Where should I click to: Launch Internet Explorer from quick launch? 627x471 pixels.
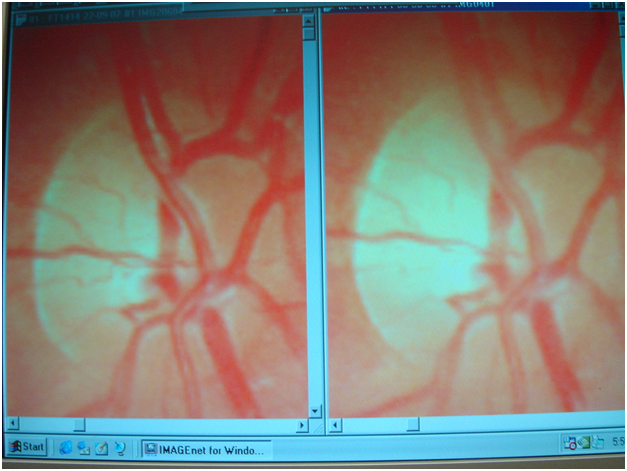point(66,447)
